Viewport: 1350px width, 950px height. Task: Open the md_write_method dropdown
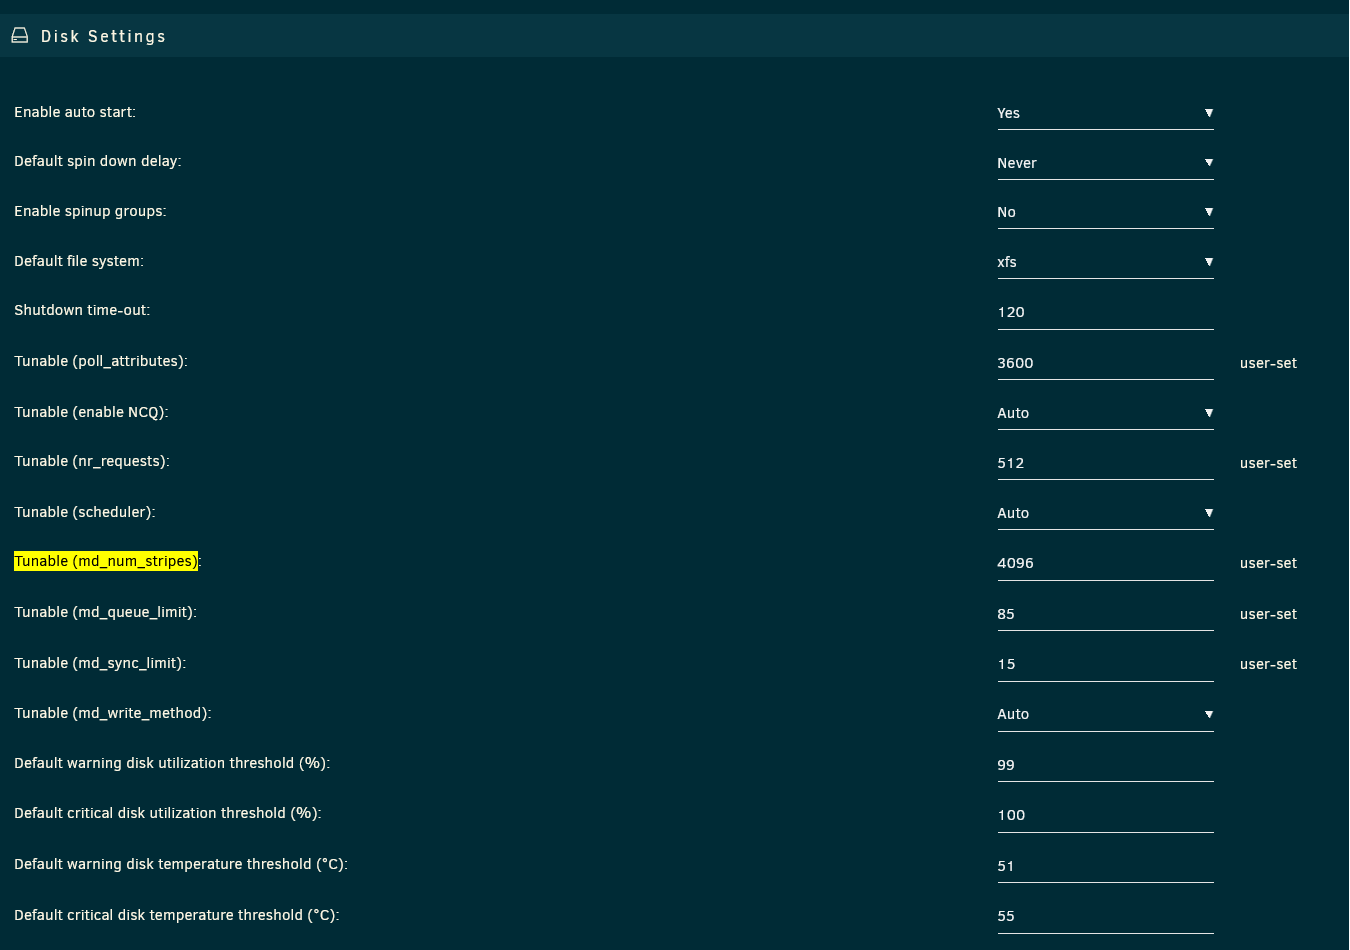1104,714
